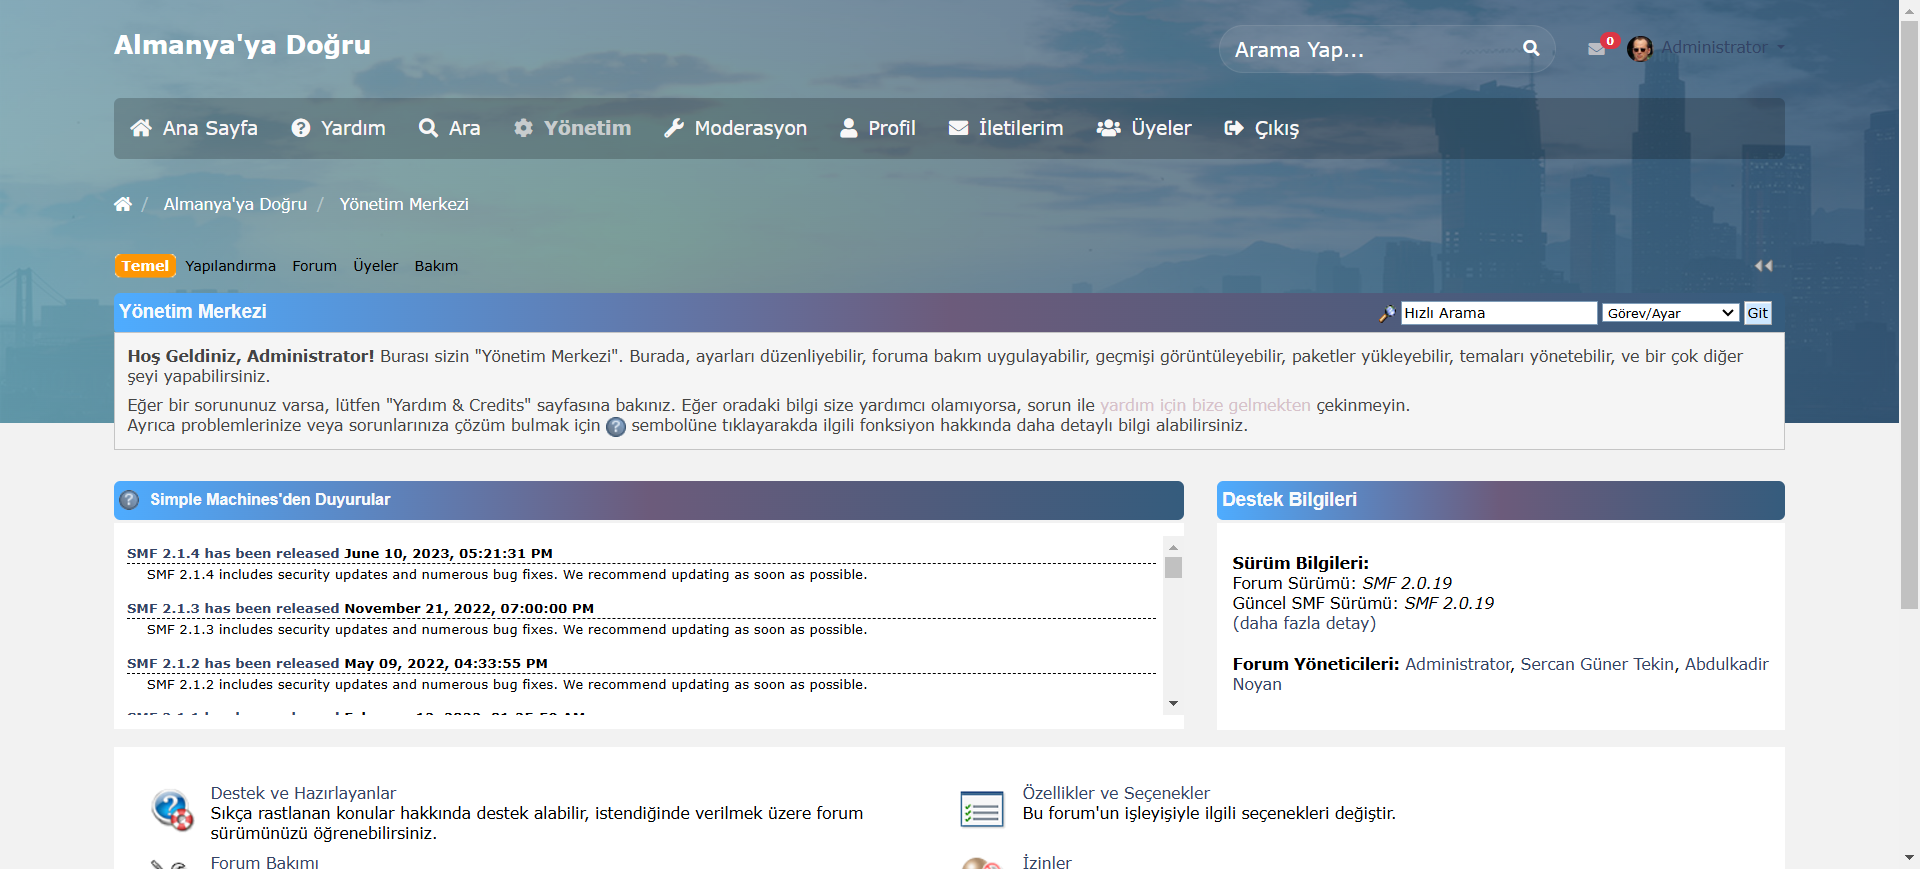Expand the Administrator user menu
The image size is (1920, 869).
(1722, 47)
